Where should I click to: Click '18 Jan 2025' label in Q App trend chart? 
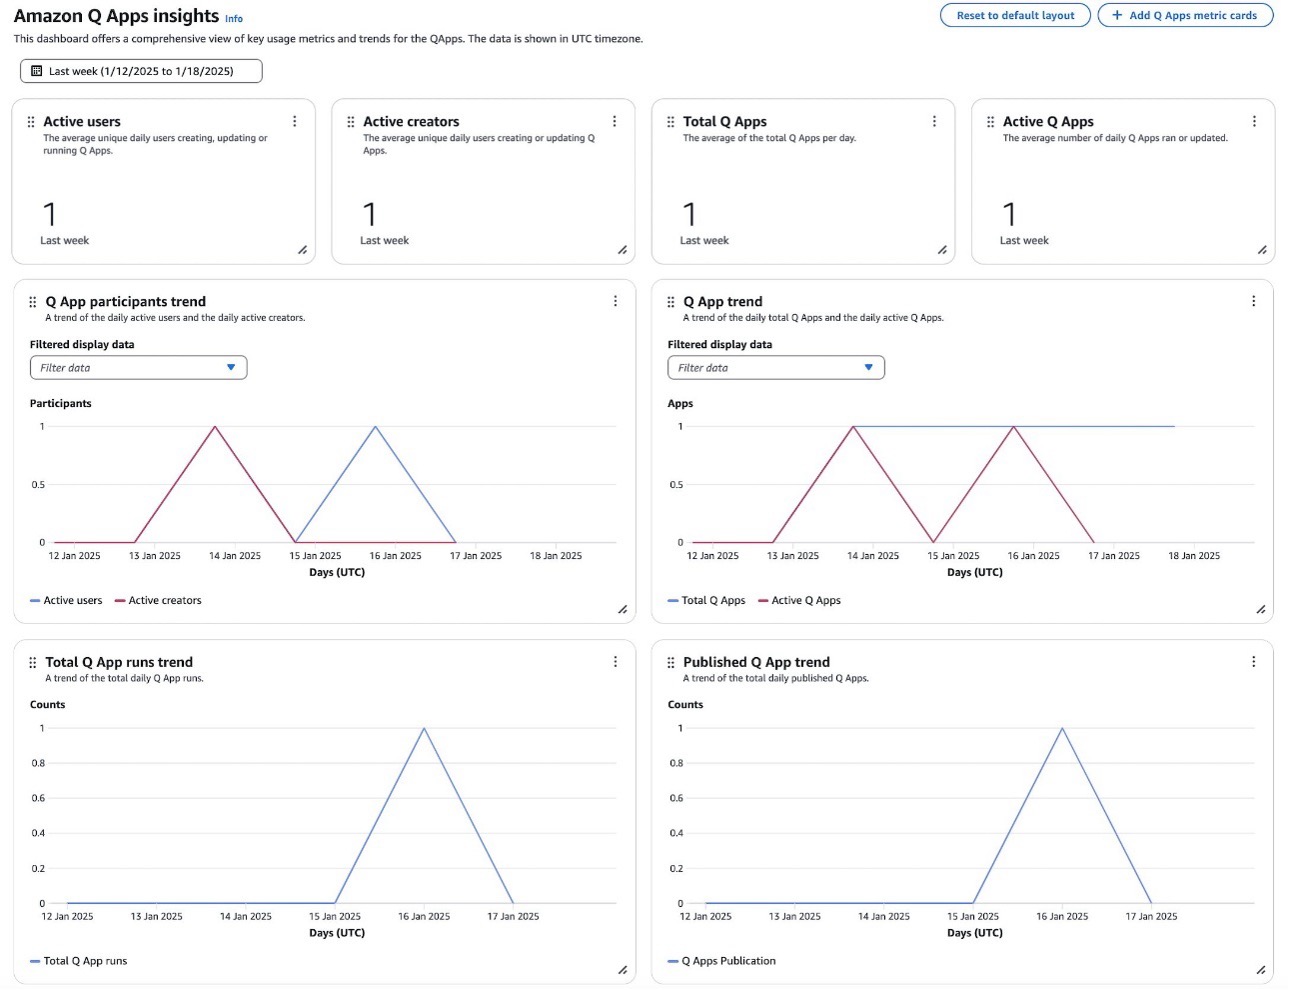coord(1194,556)
